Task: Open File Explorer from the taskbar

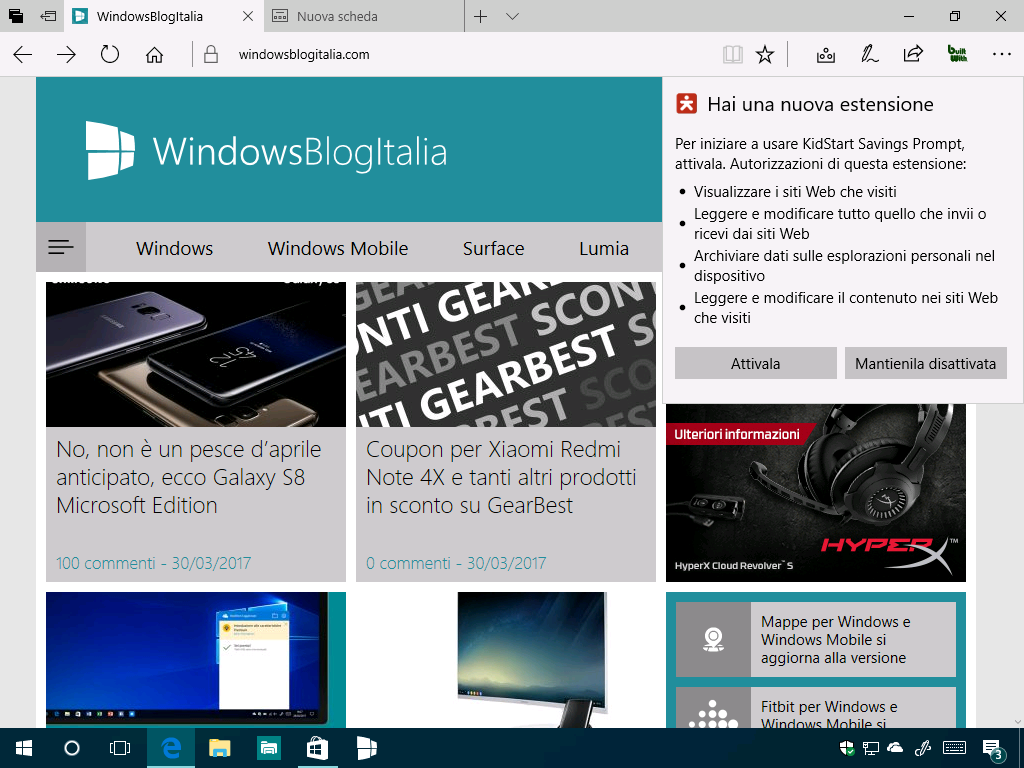Action: point(219,748)
